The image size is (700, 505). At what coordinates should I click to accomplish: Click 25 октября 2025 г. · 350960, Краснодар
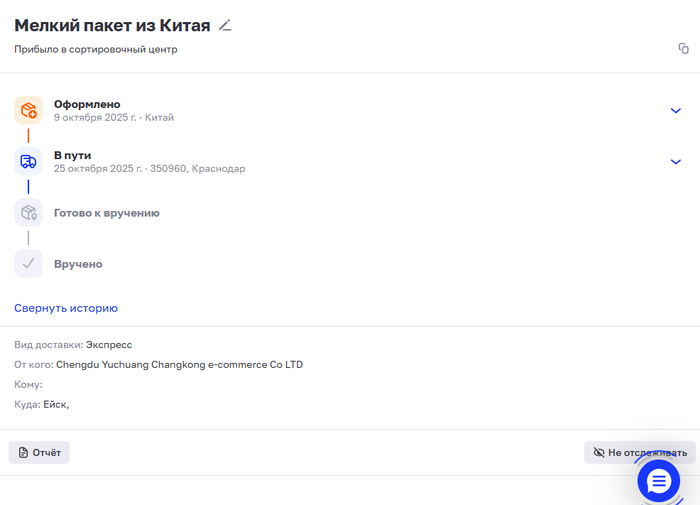click(x=150, y=168)
